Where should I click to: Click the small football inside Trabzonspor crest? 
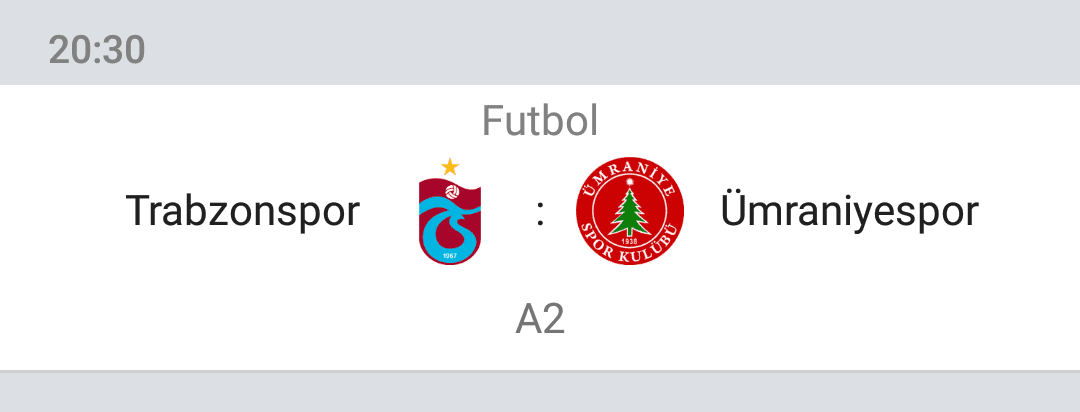point(453,192)
